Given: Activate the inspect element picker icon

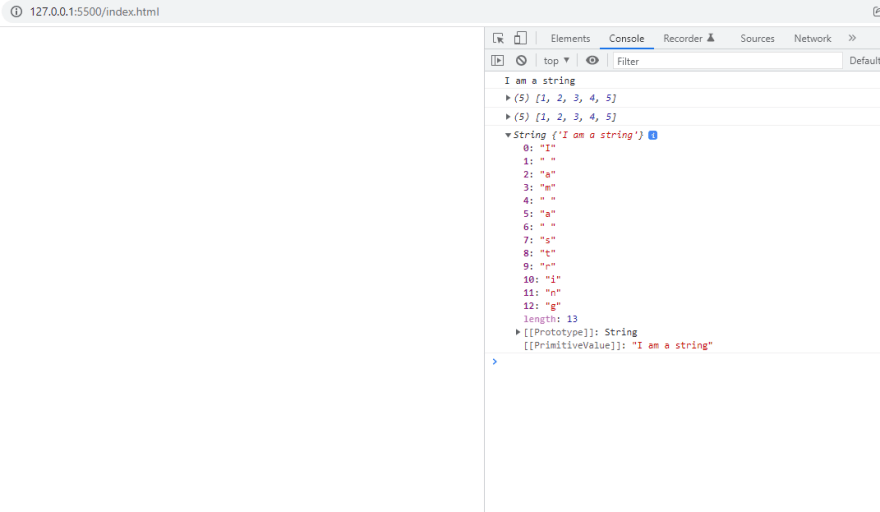Looking at the screenshot, I should (x=498, y=38).
